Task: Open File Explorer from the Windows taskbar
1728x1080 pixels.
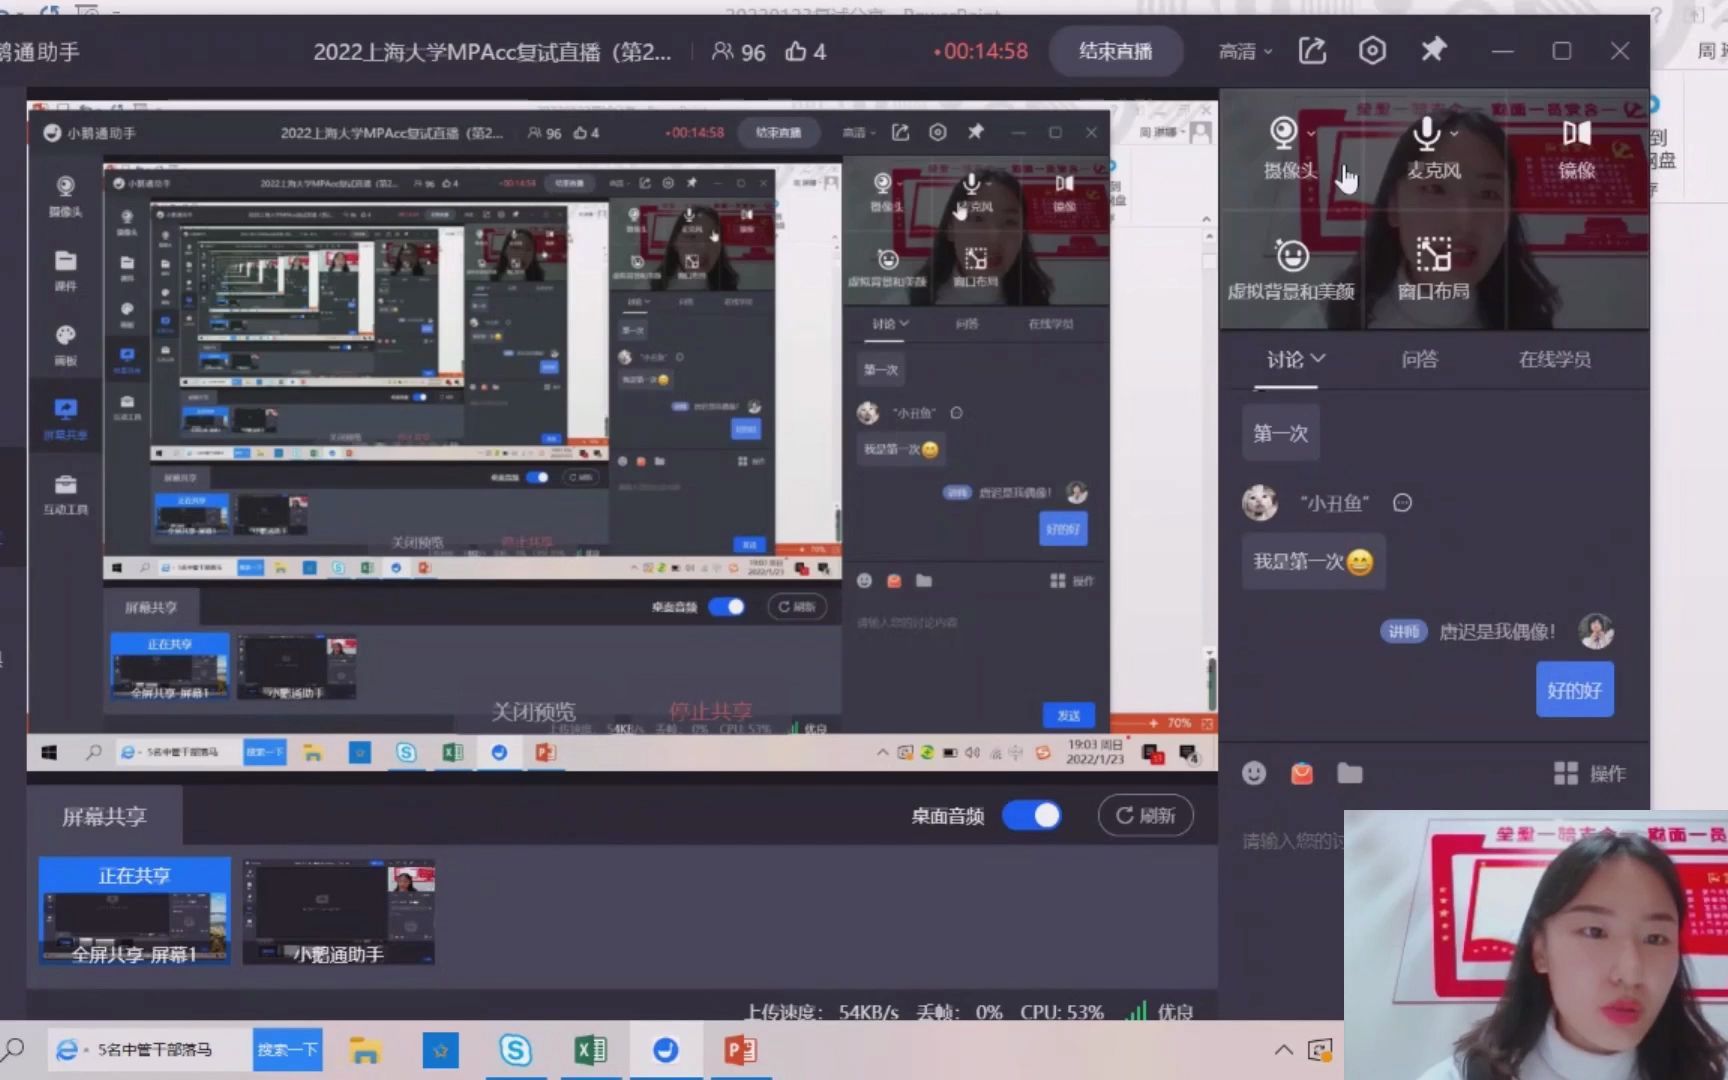Action: 365,1050
